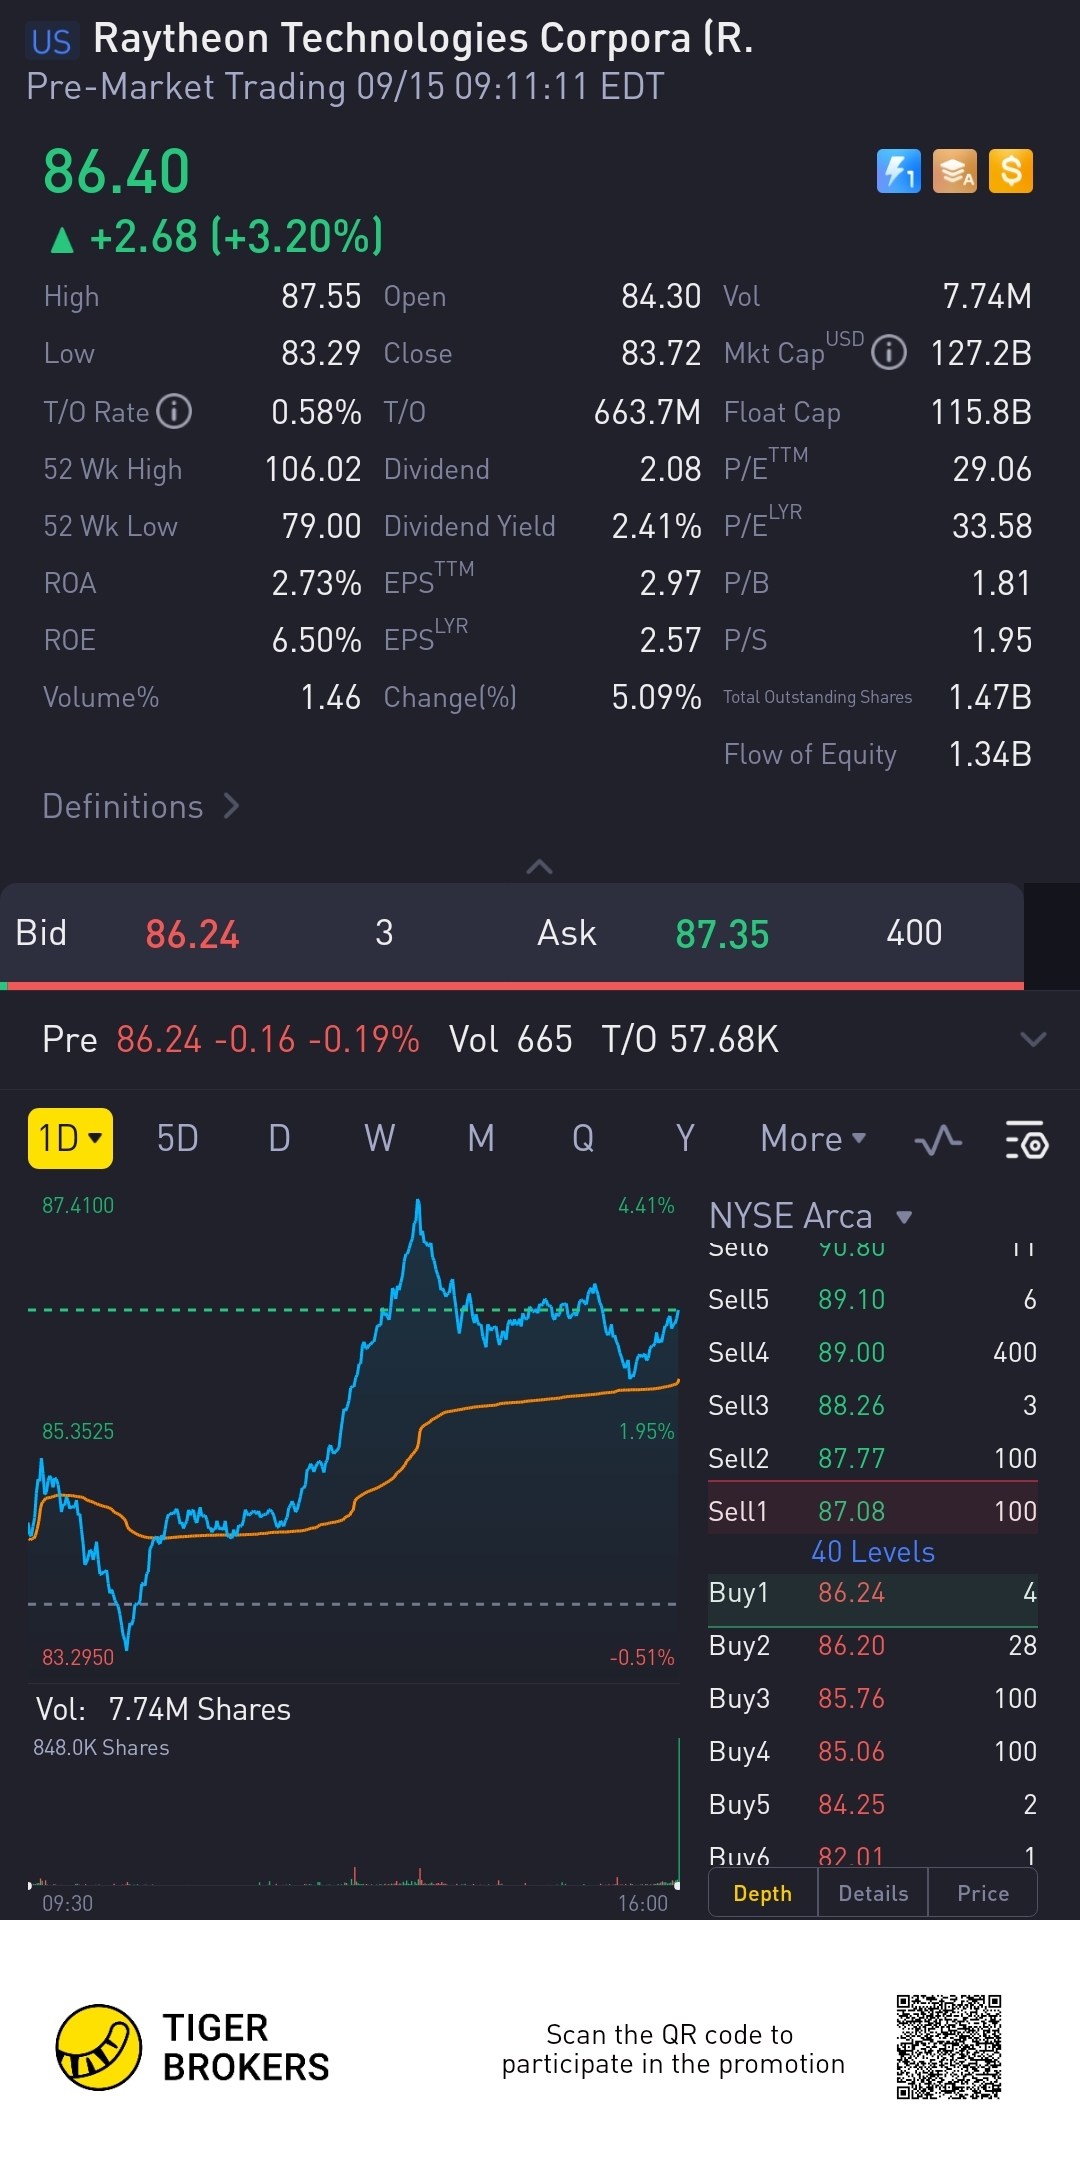Open the More timeframes dropdown
The width and height of the screenshot is (1080, 2176).
(x=813, y=1138)
